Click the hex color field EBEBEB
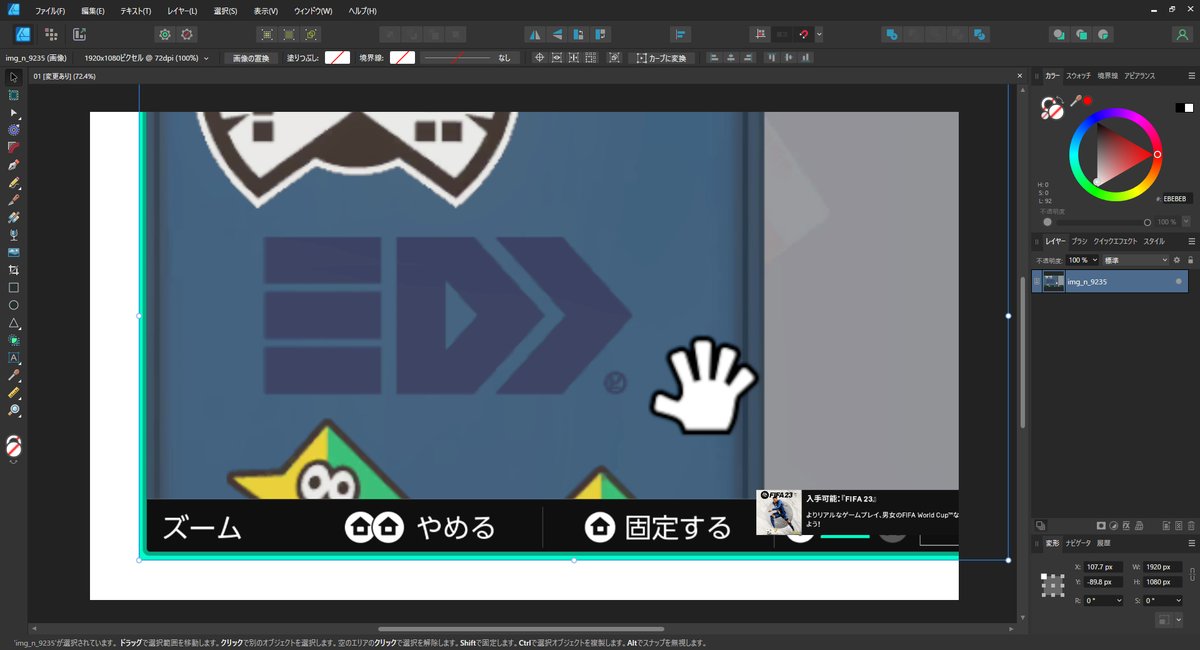The image size is (1200, 650). [x=1177, y=199]
